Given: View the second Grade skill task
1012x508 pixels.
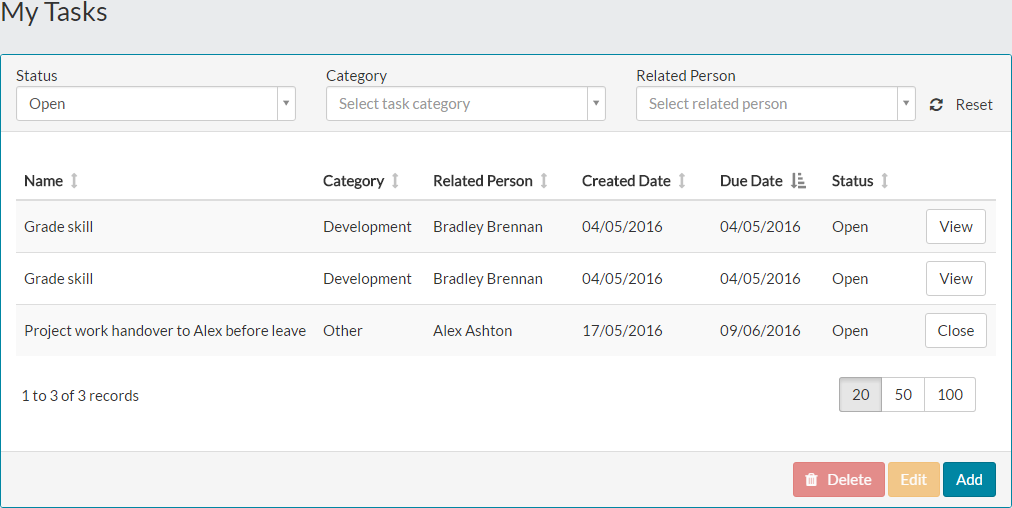Looking at the screenshot, I should point(955,279).
